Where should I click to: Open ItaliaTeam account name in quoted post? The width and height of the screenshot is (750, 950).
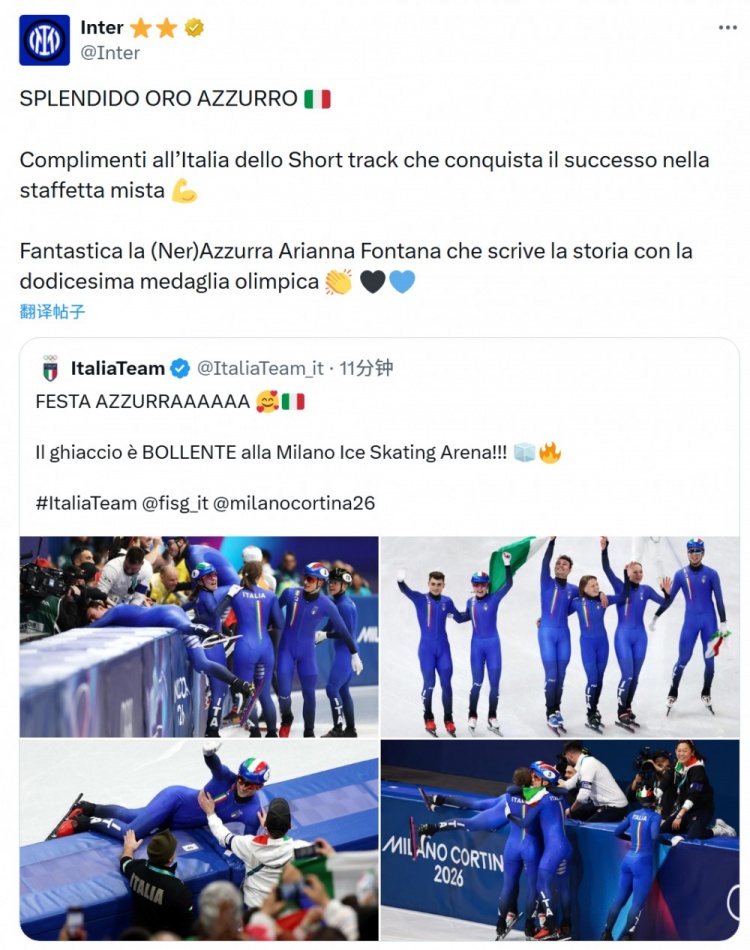(x=117, y=369)
